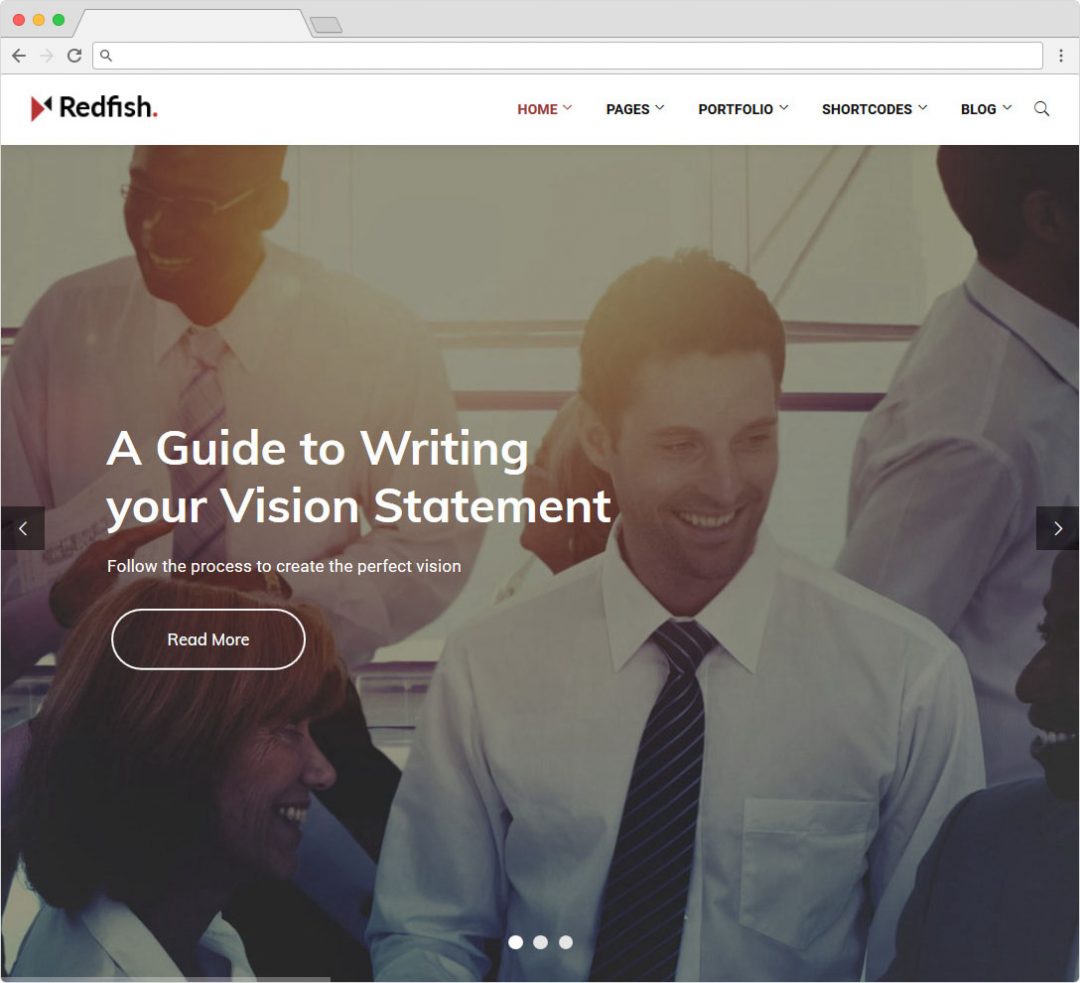Click inside the browser address bar

(x=568, y=56)
